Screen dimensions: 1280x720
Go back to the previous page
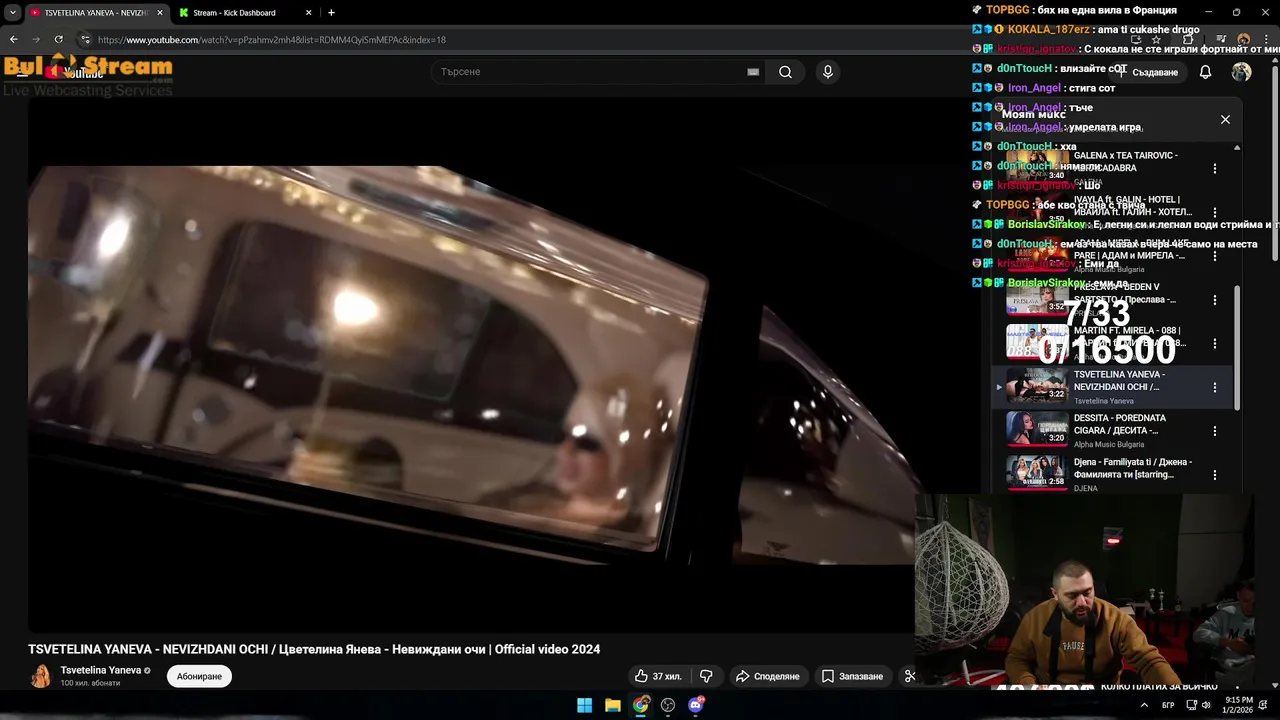tap(13, 40)
